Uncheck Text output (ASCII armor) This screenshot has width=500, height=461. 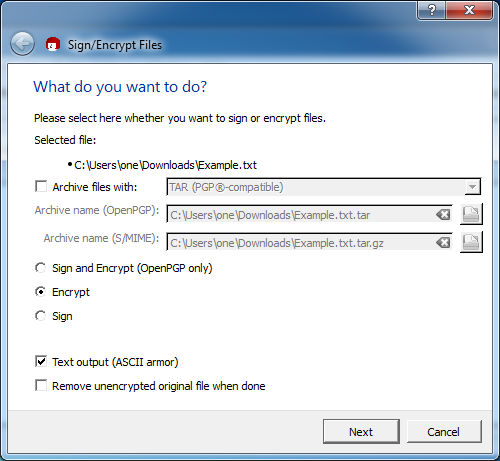click(x=41, y=361)
